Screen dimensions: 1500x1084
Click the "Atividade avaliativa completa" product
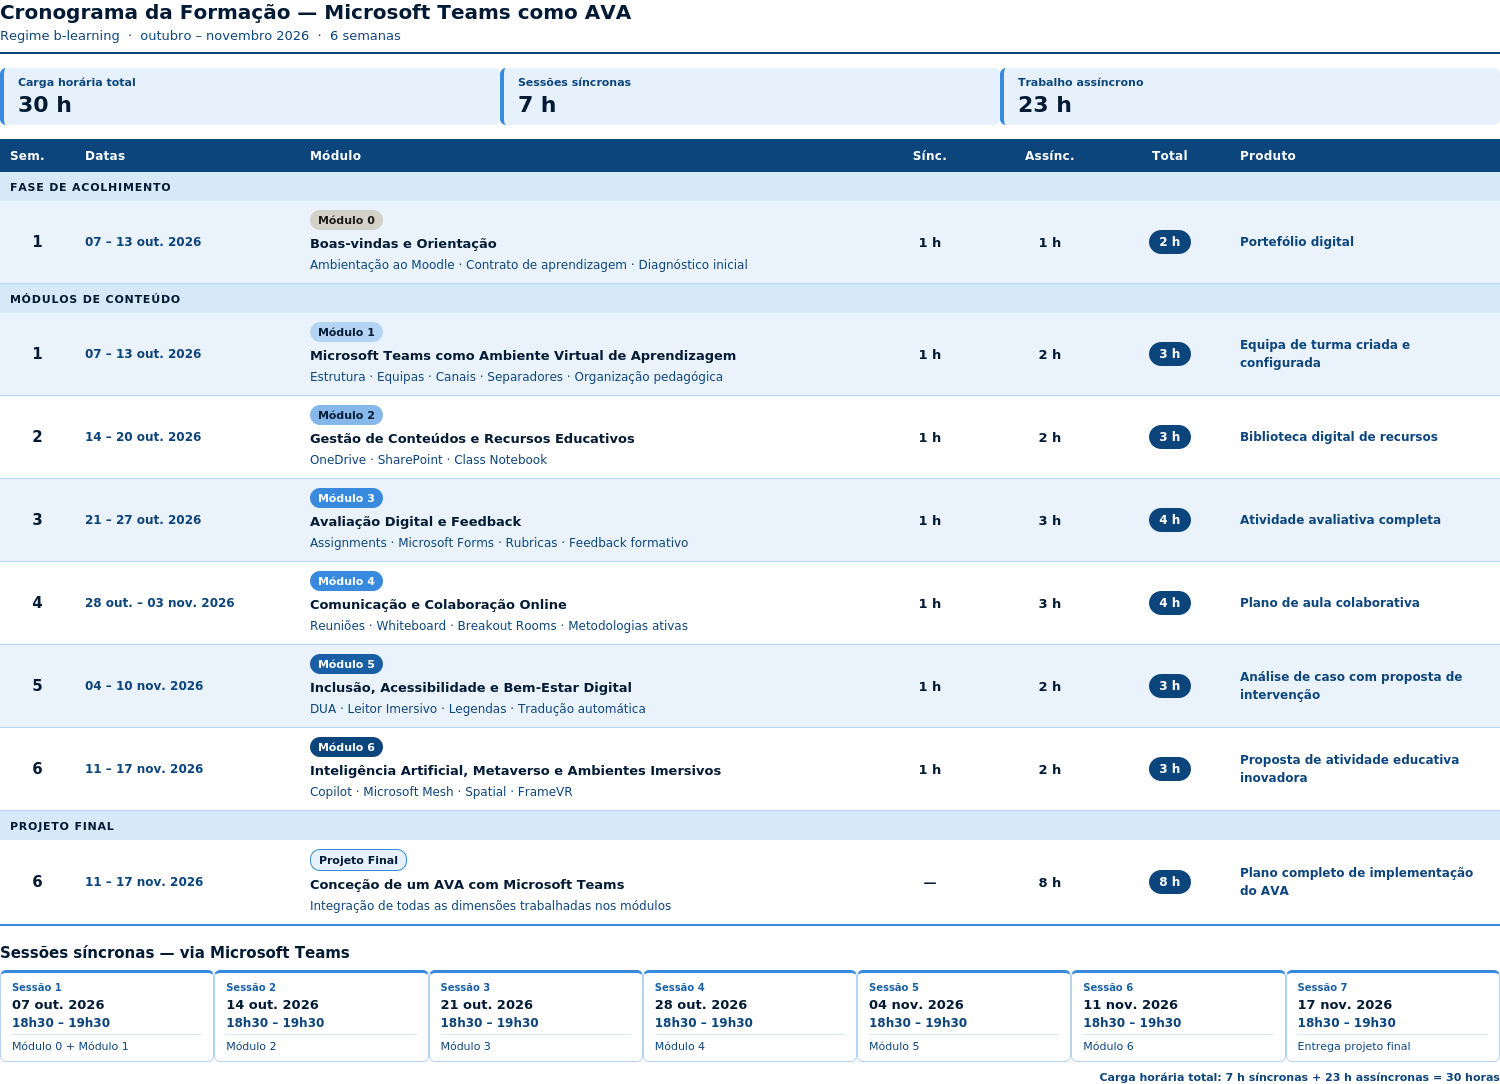click(x=1340, y=520)
